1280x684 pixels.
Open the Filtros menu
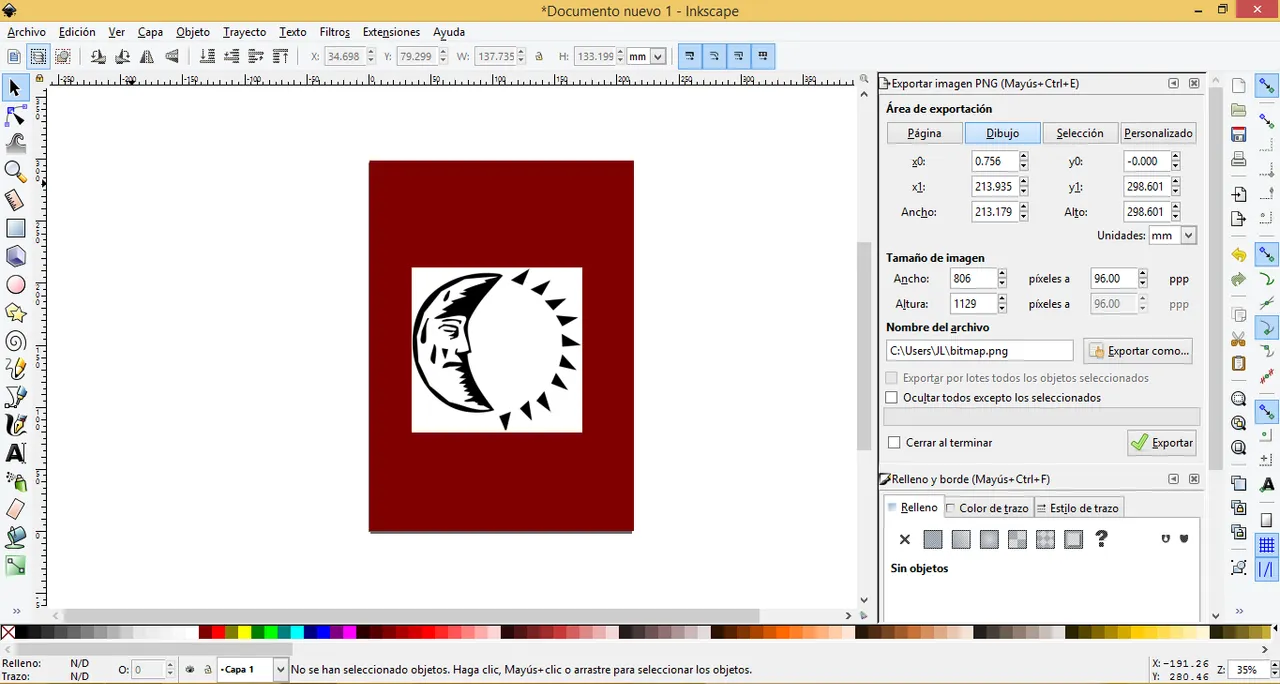tap(334, 32)
